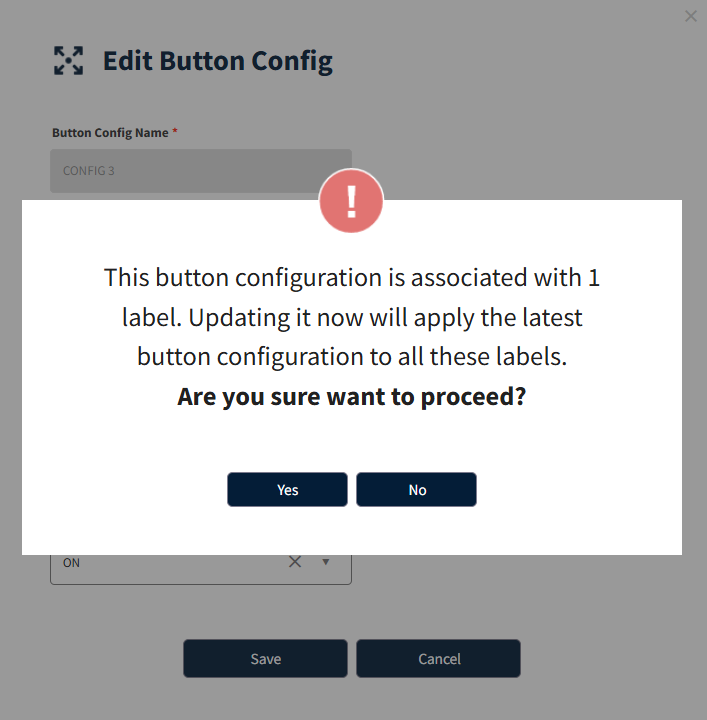Click the red required asterisk marker
The height and width of the screenshot is (720, 707).
tap(175, 132)
